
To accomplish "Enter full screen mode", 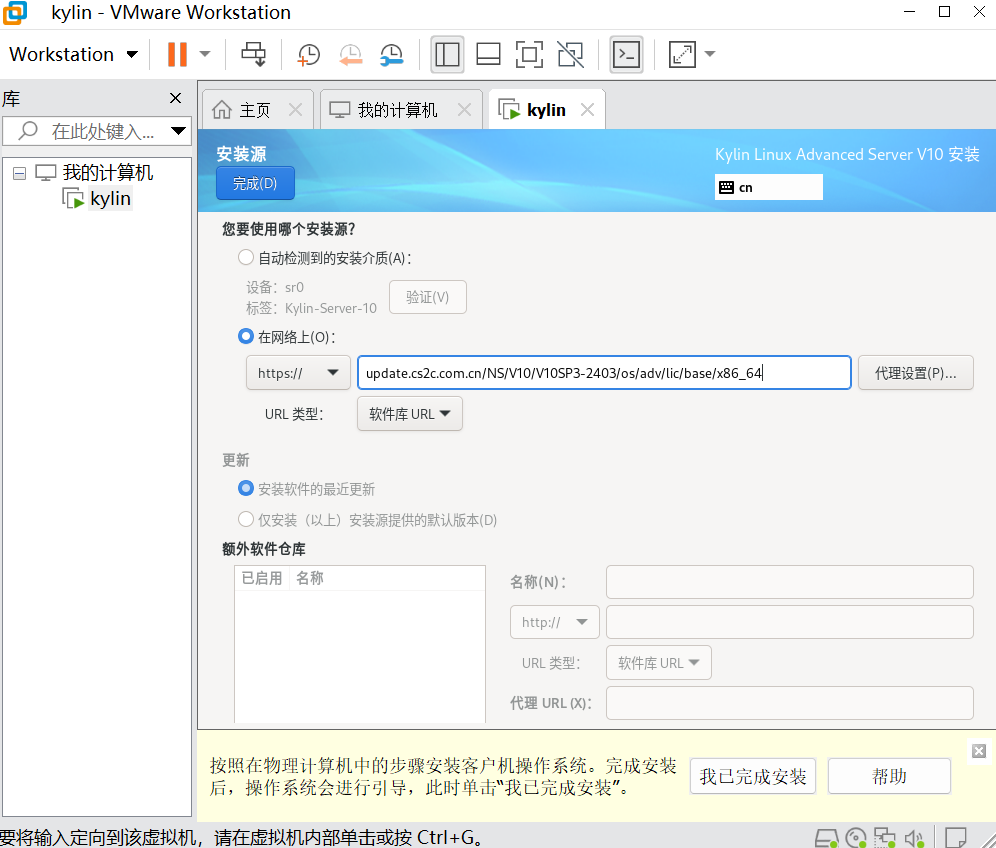I will tap(529, 55).
